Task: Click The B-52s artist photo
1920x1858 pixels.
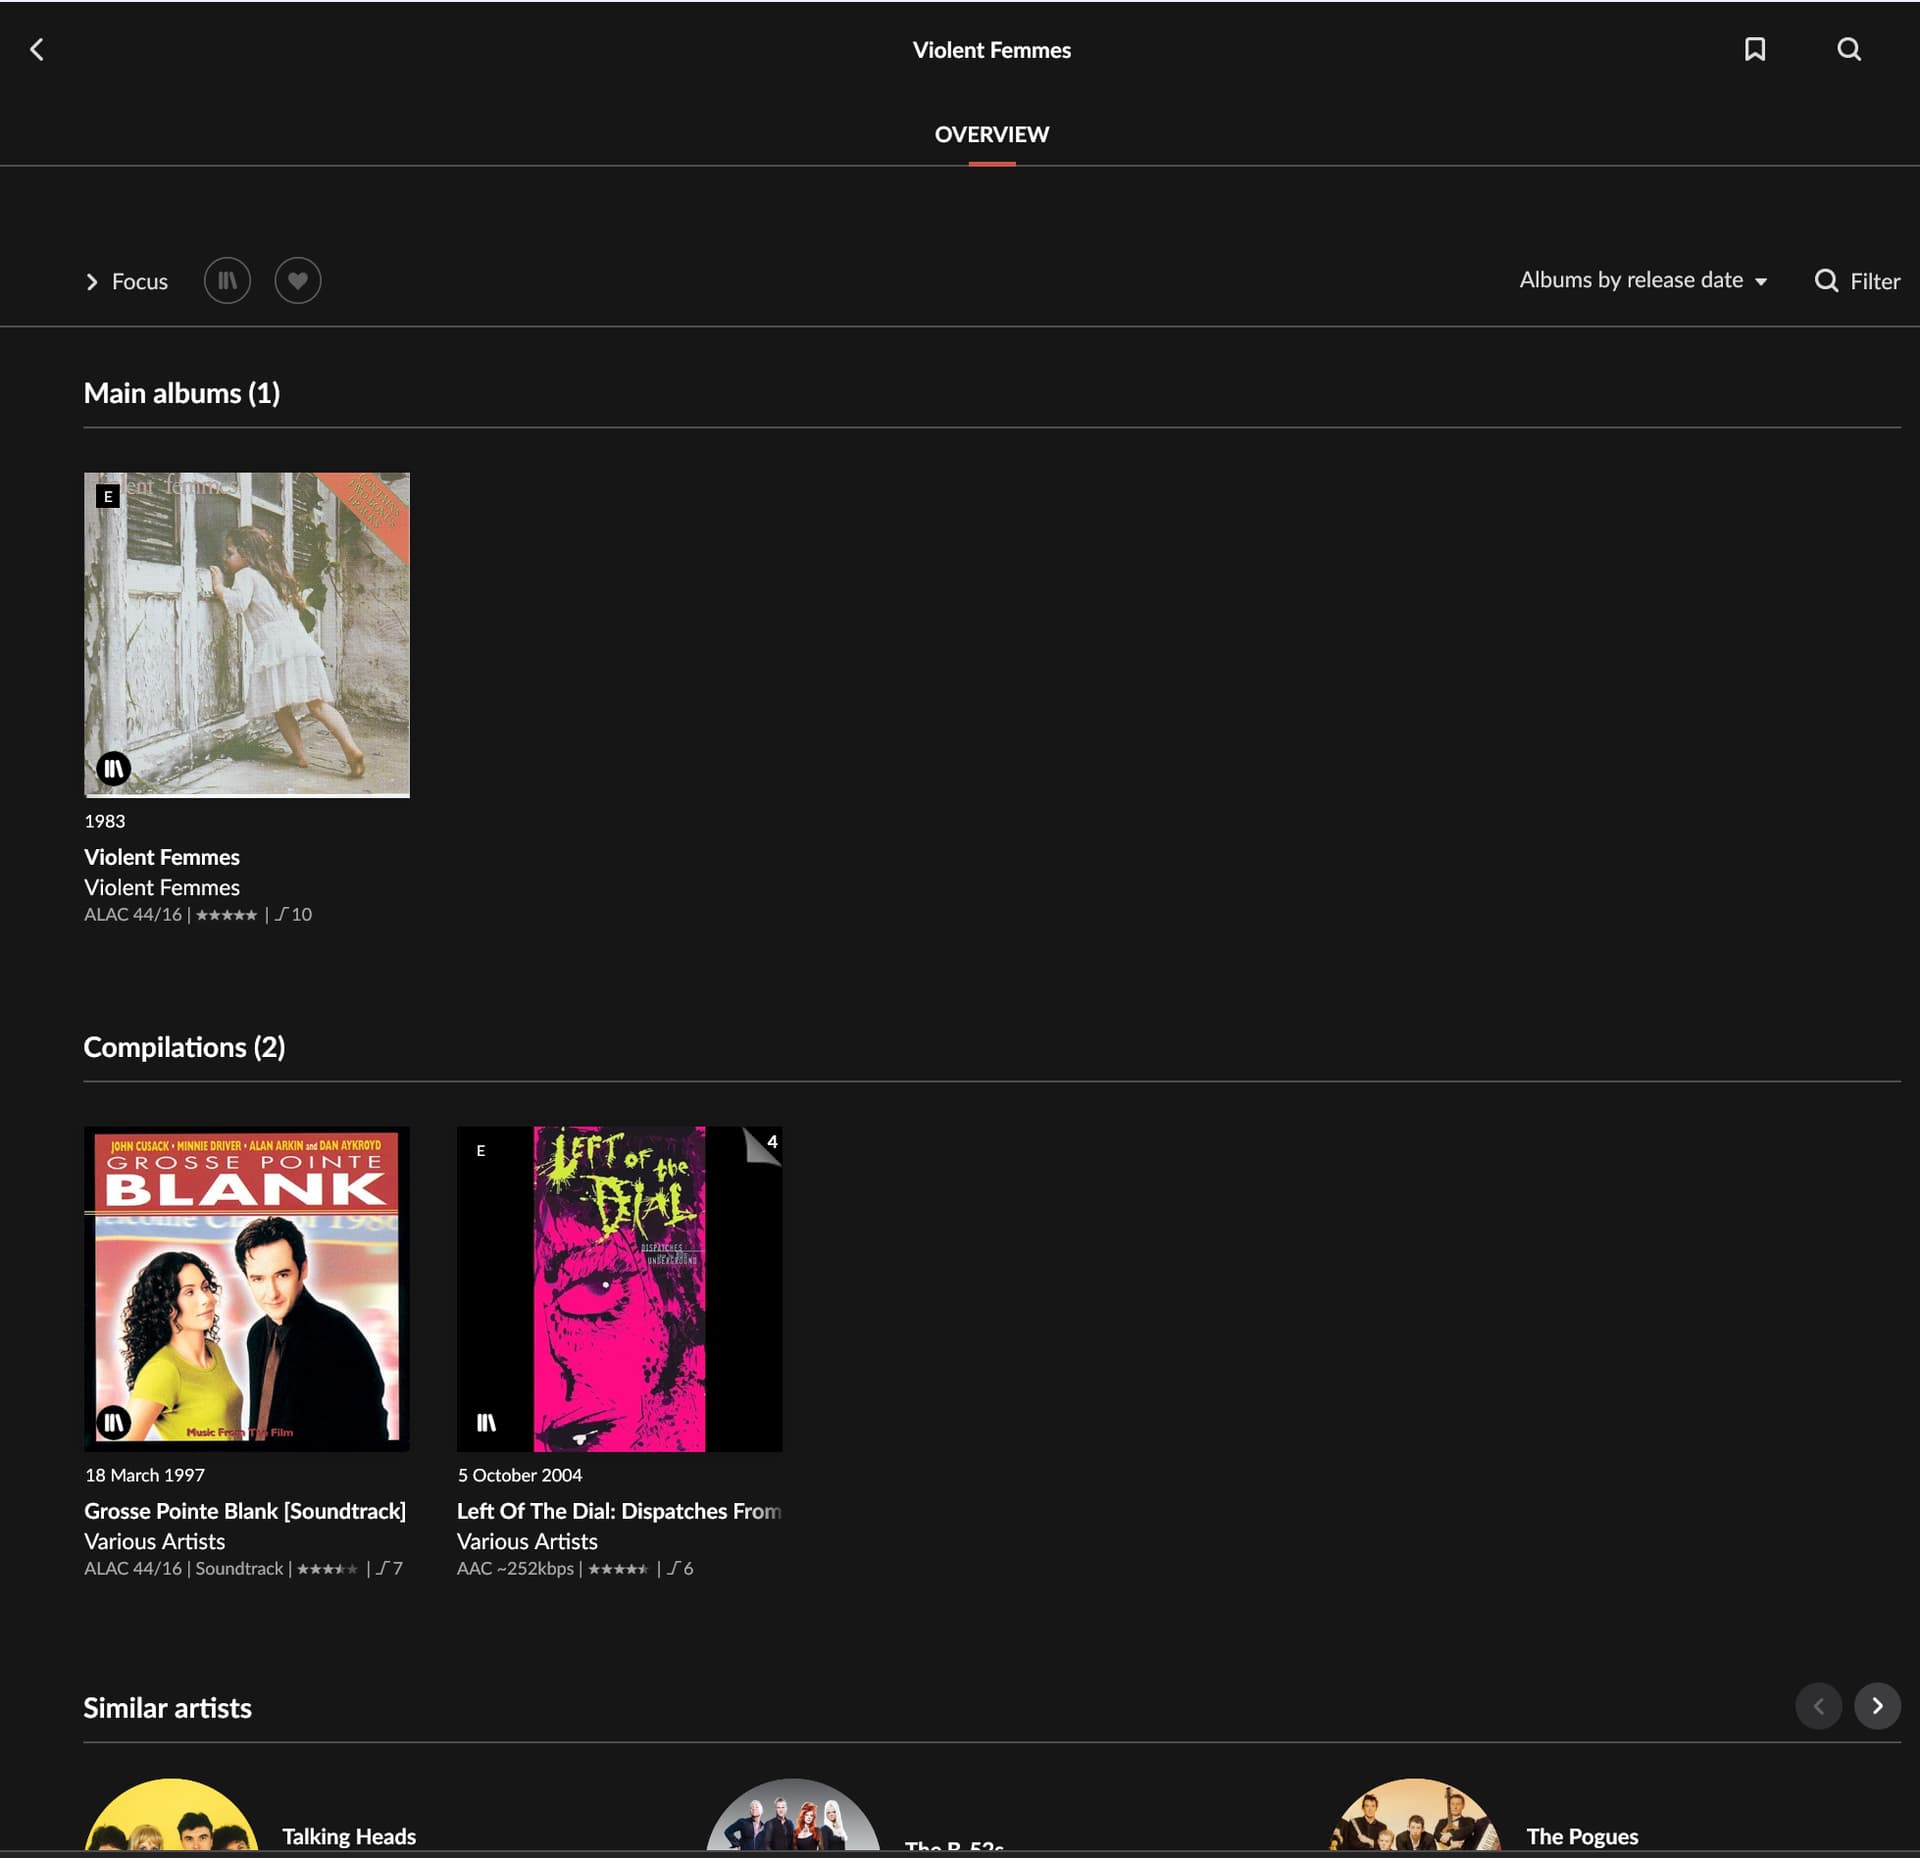Action: point(793,1815)
